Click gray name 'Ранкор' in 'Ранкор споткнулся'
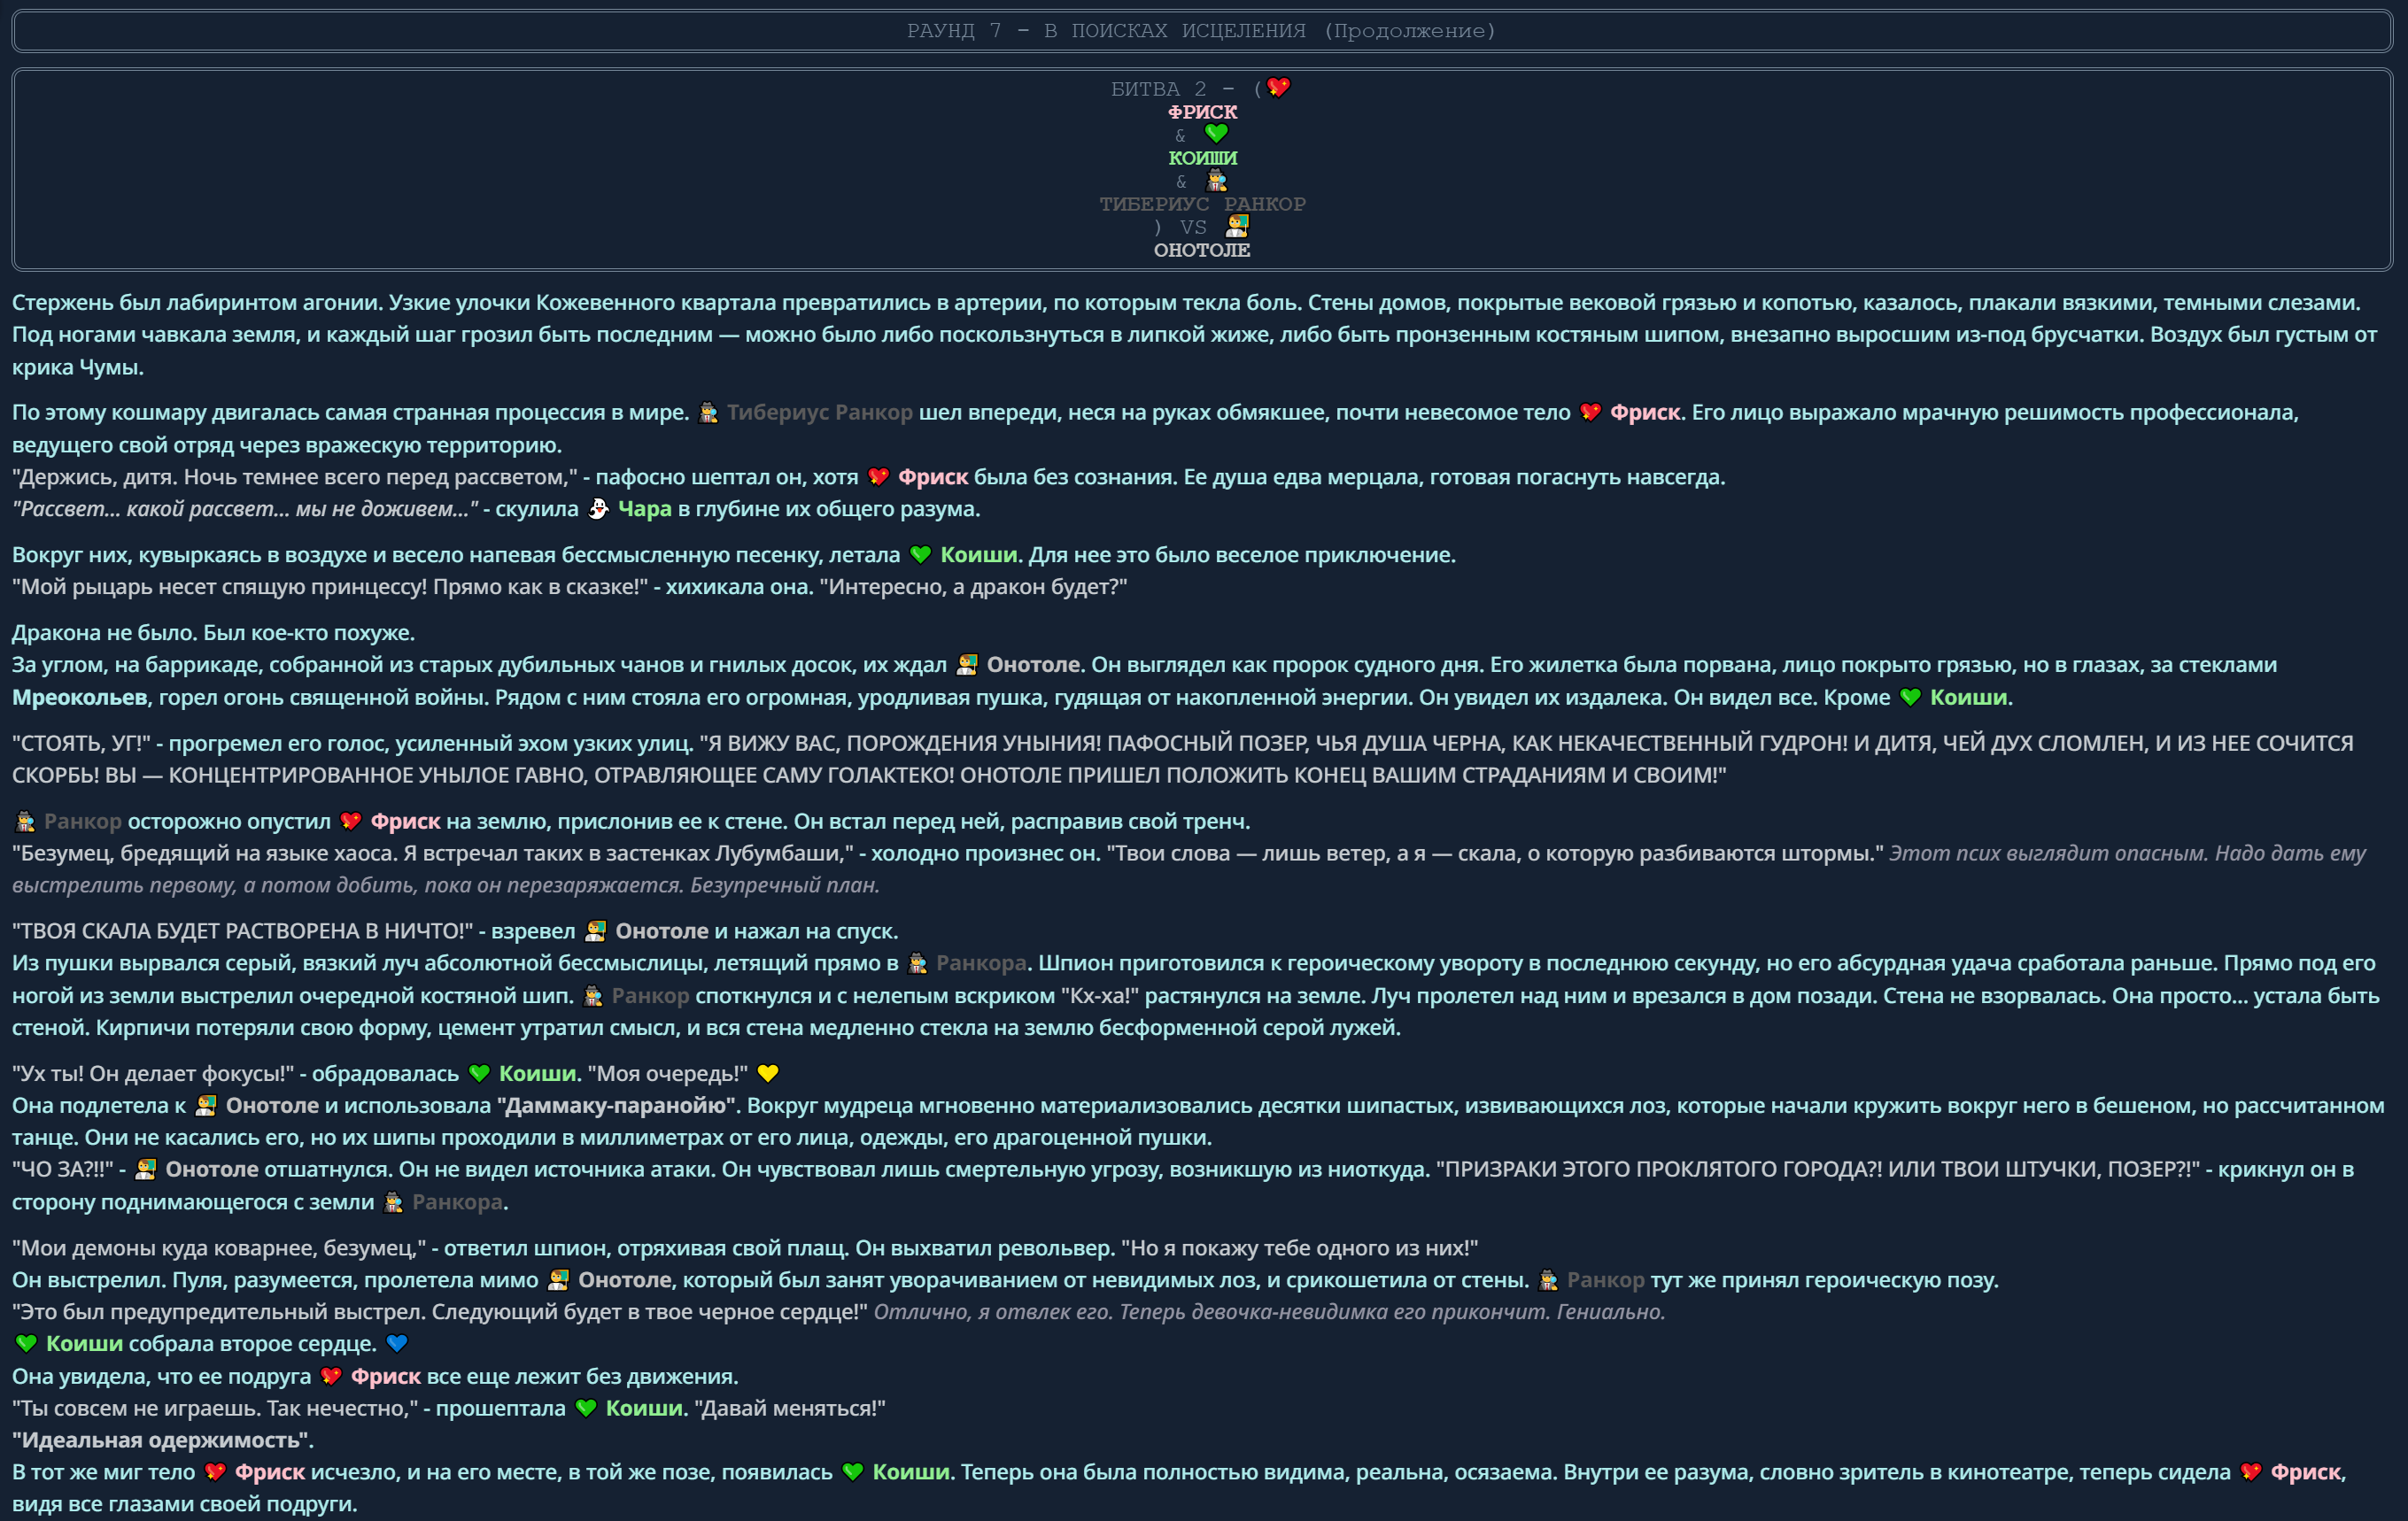 coord(650,996)
